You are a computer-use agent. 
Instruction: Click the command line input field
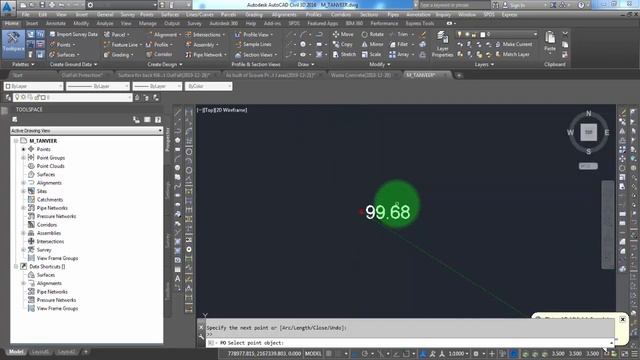[410, 343]
